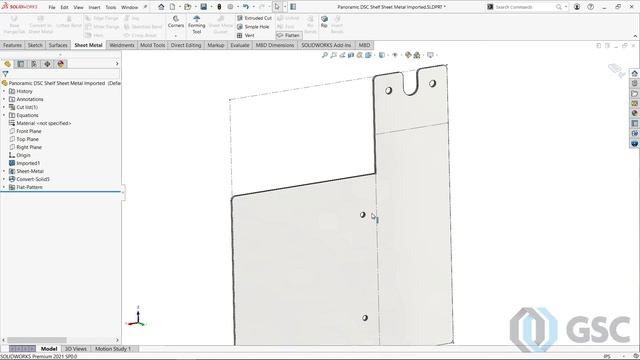This screenshot has height=360, width=640.
Task: Expand the Cut list(1) folder
Action: (4, 107)
